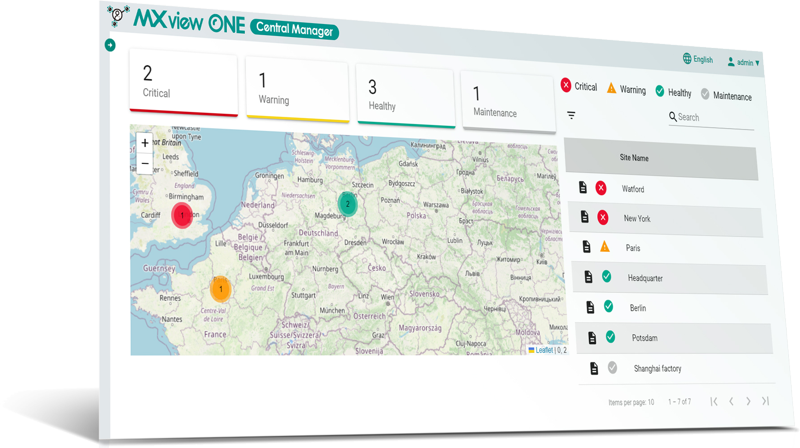800x448 pixels.
Task: Select the Maintenance summary card
Action: point(508,102)
